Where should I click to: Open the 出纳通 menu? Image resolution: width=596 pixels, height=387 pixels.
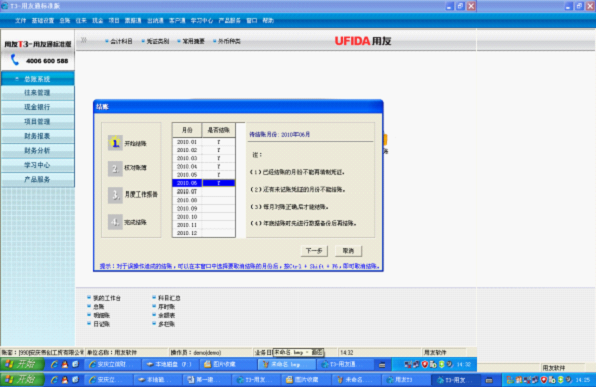coord(155,21)
